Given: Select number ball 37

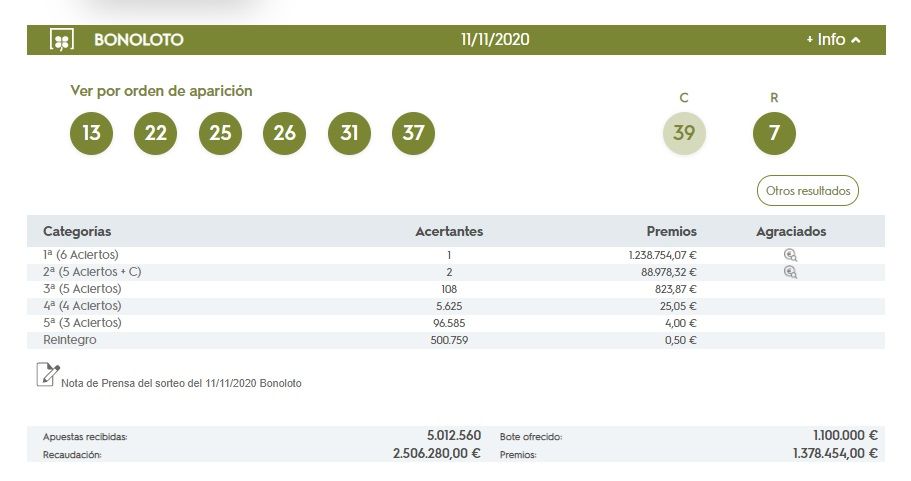Looking at the screenshot, I should (414, 133).
